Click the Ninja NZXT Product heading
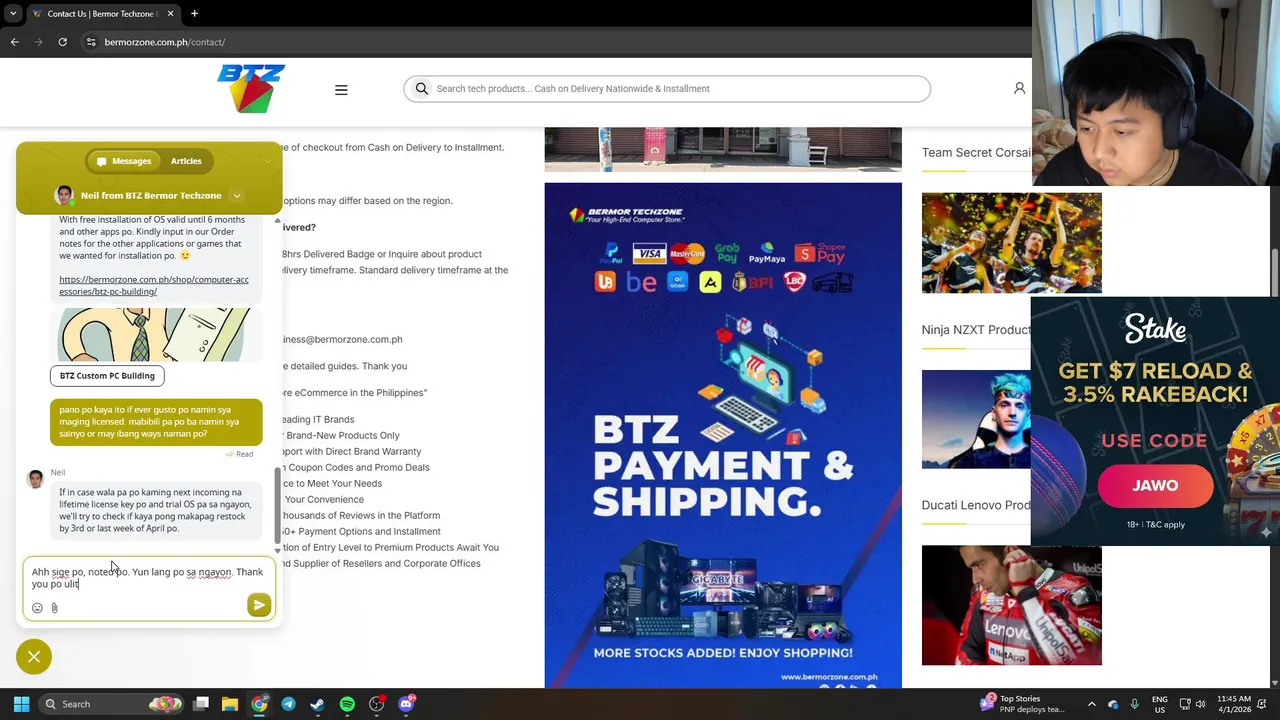Viewport: 1280px width, 720px height. pyautogui.click(x=976, y=330)
